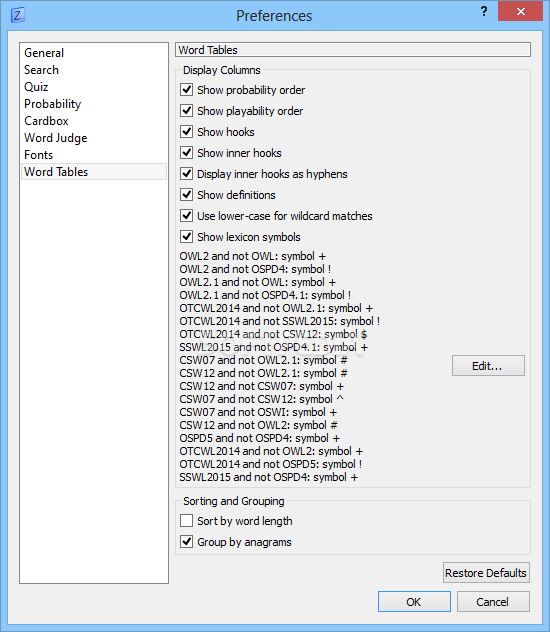Click 'CSW12 and not OWL2.1: symbol #'
Image resolution: width=550 pixels, height=632 pixels.
click(264, 373)
